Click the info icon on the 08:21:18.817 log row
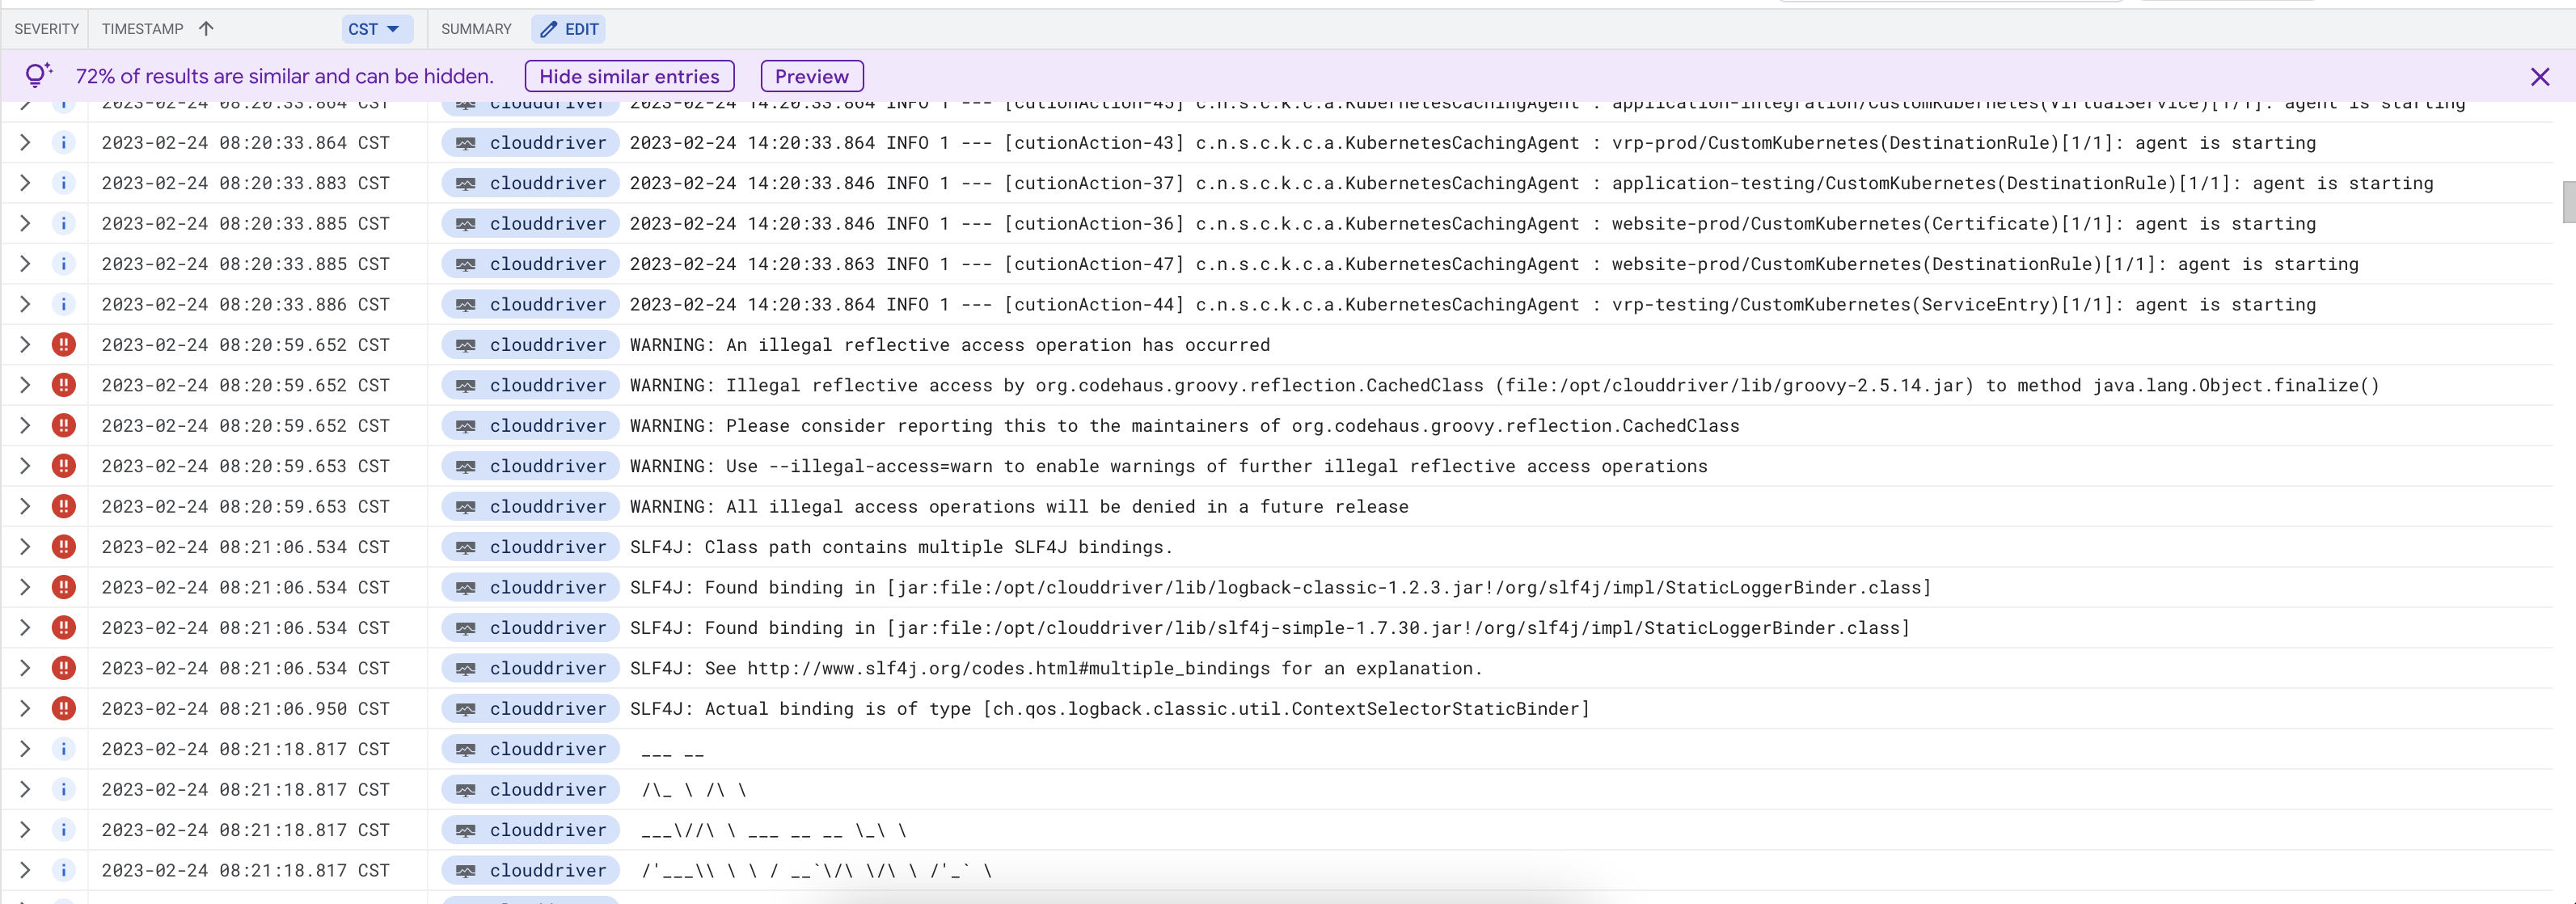 64,748
